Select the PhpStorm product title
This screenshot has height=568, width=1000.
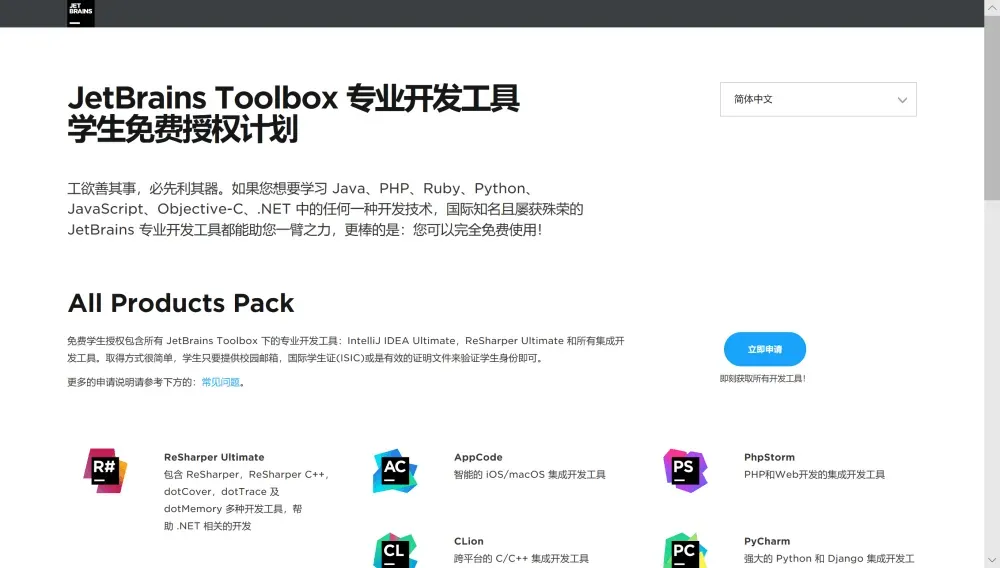point(769,457)
